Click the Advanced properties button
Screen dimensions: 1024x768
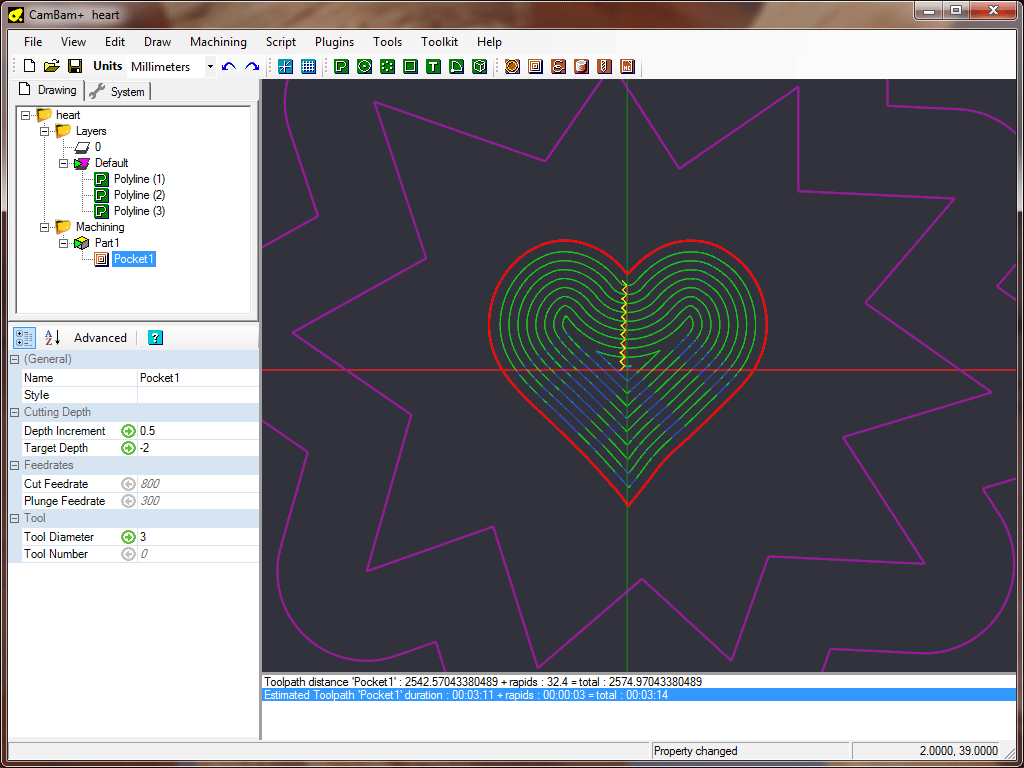coord(100,338)
